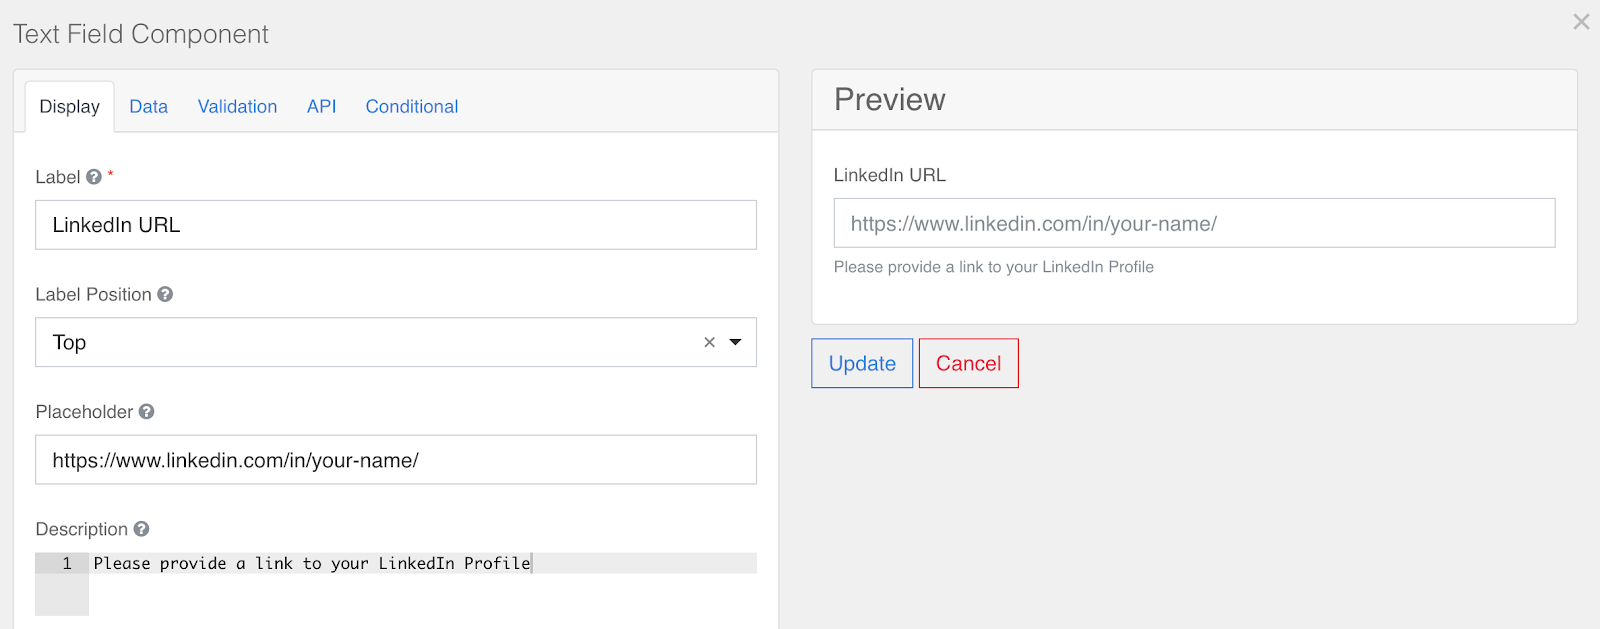
Task: Open the Conditional tab
Action: tap(412, 107)
